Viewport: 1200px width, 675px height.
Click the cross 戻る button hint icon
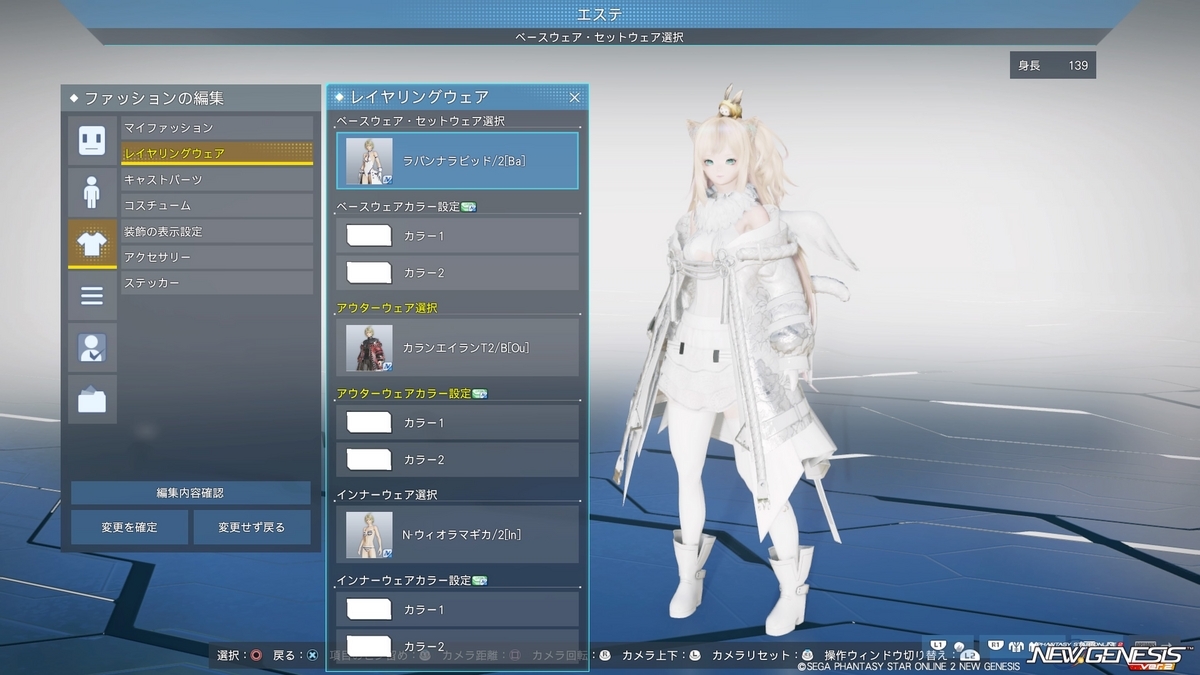(x=313, y=656)
